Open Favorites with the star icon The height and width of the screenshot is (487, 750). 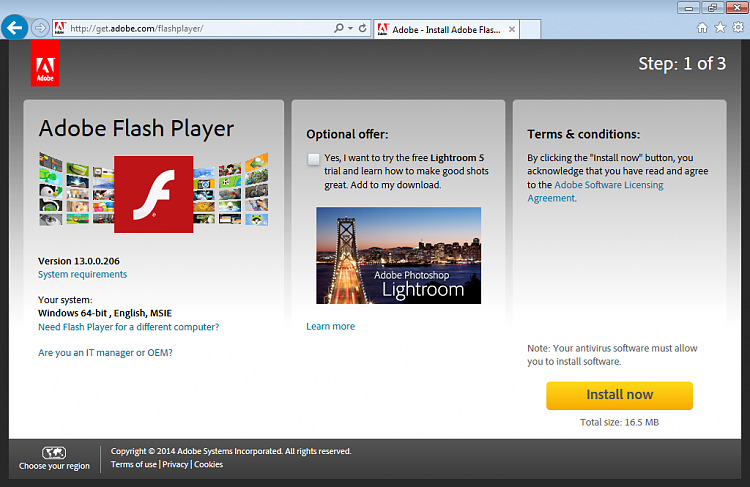pyautogui.click(x=720, y=28)
